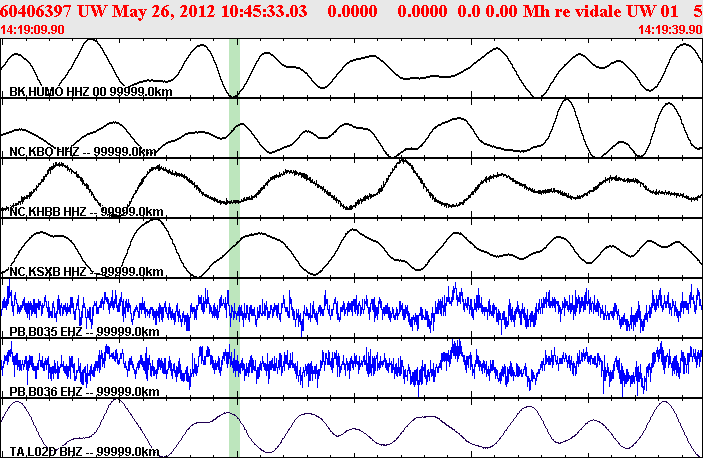The image size is (703, 458).
Task: Click the green marker on the KSXB trace
Action: coord(234,248)
